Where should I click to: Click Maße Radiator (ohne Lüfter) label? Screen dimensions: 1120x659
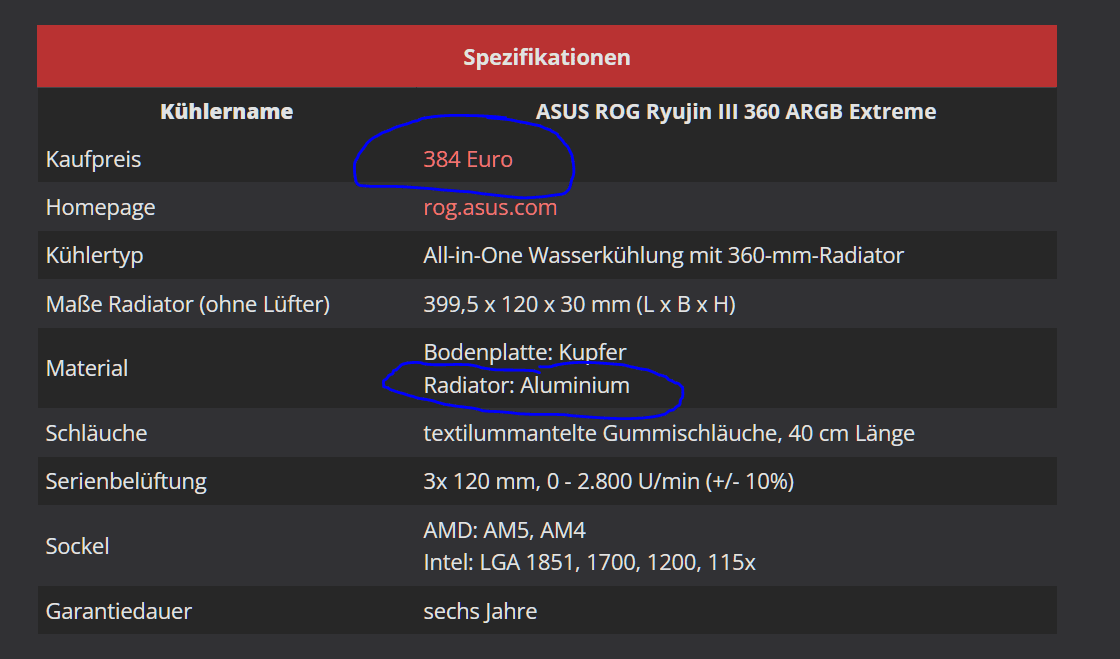point(188,304)
